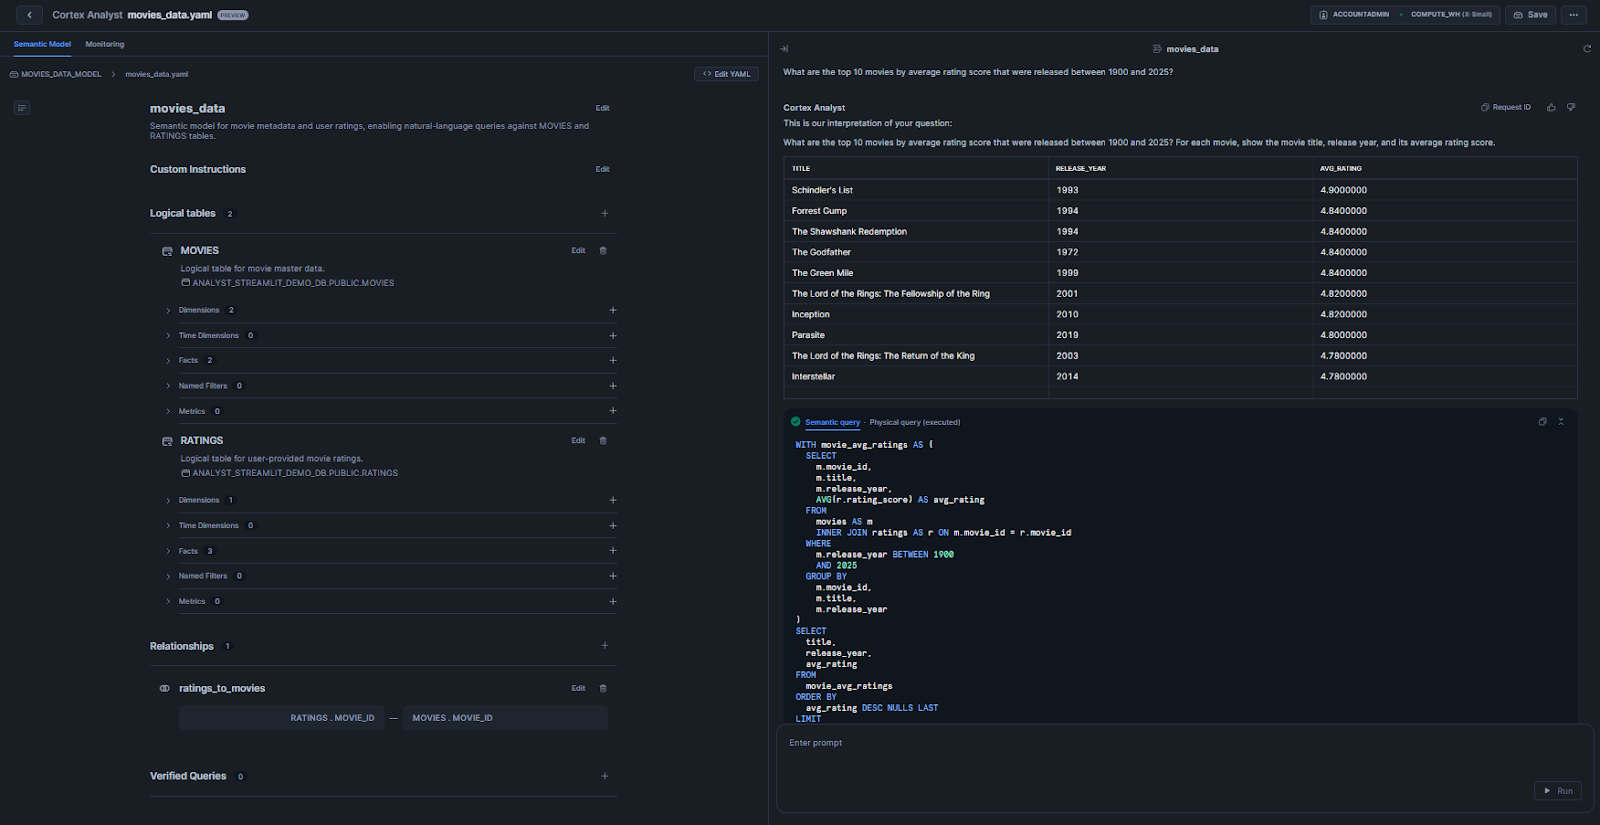Add a named filter to MOVIES table
This screenshot has height=825, width=1600.
pyautogui.click(x=613, y=386)
